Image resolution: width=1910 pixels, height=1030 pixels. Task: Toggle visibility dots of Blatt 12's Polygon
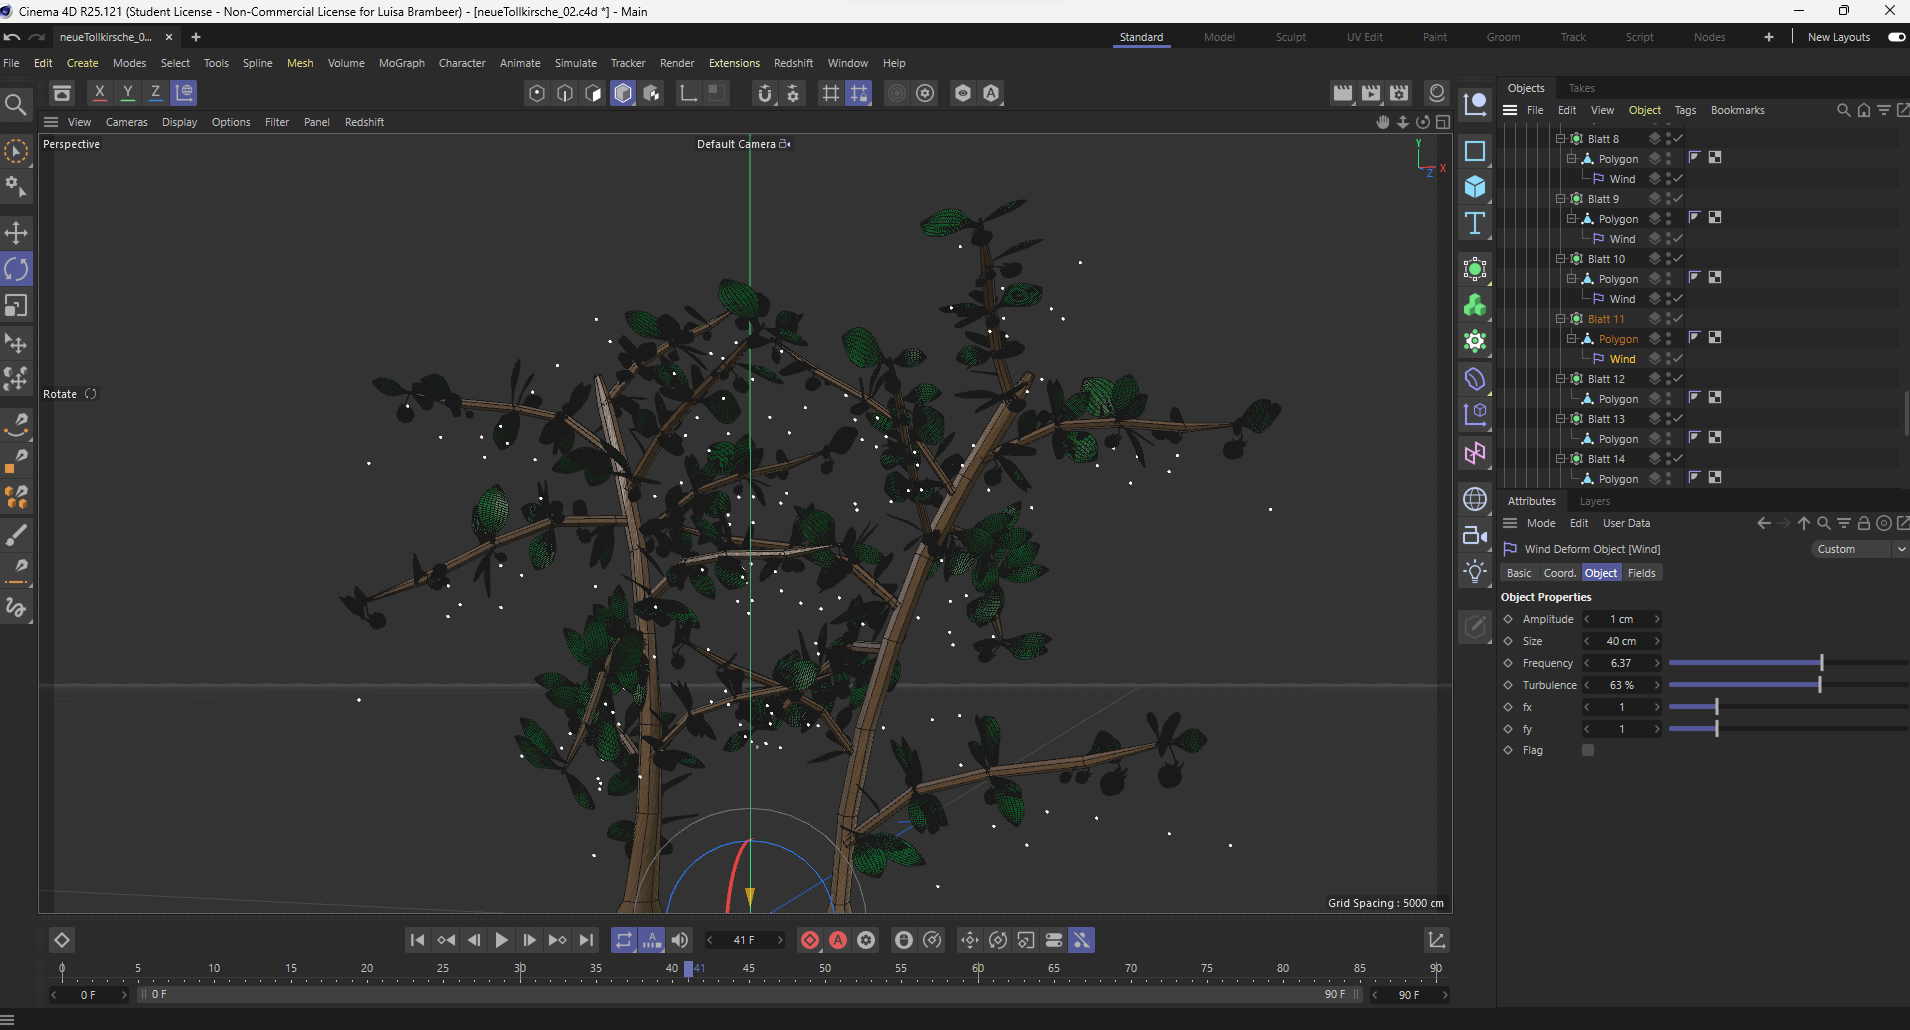point(1668,399)
